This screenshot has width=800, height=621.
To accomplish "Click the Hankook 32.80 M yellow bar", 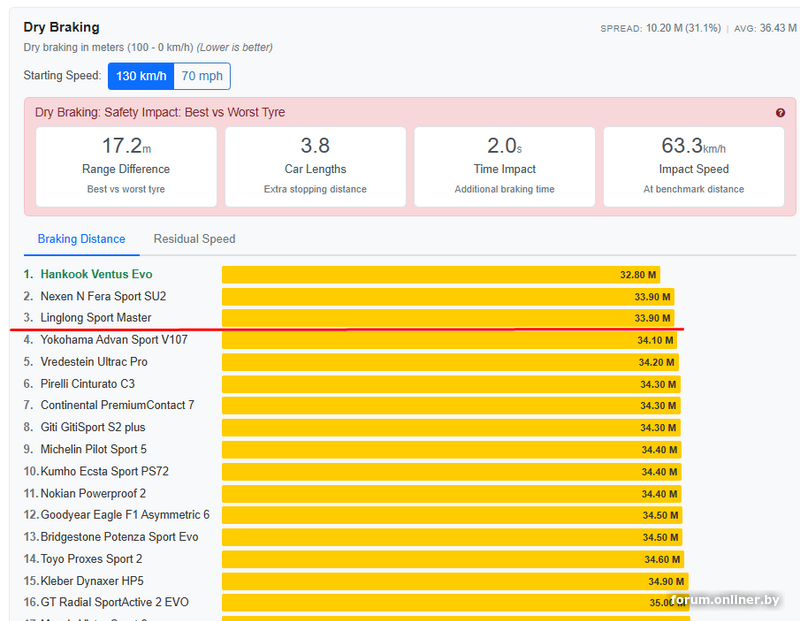I will (440, 274).
